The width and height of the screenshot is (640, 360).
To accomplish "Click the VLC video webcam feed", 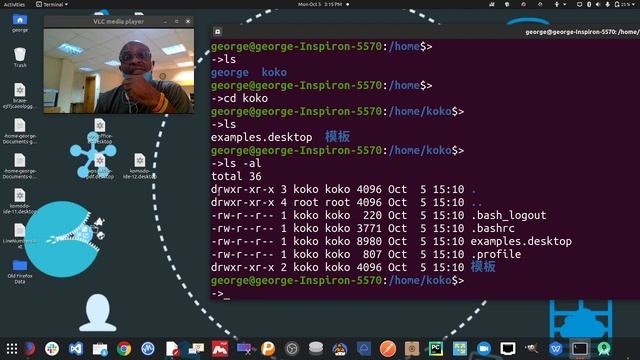I will click(119, 71).
